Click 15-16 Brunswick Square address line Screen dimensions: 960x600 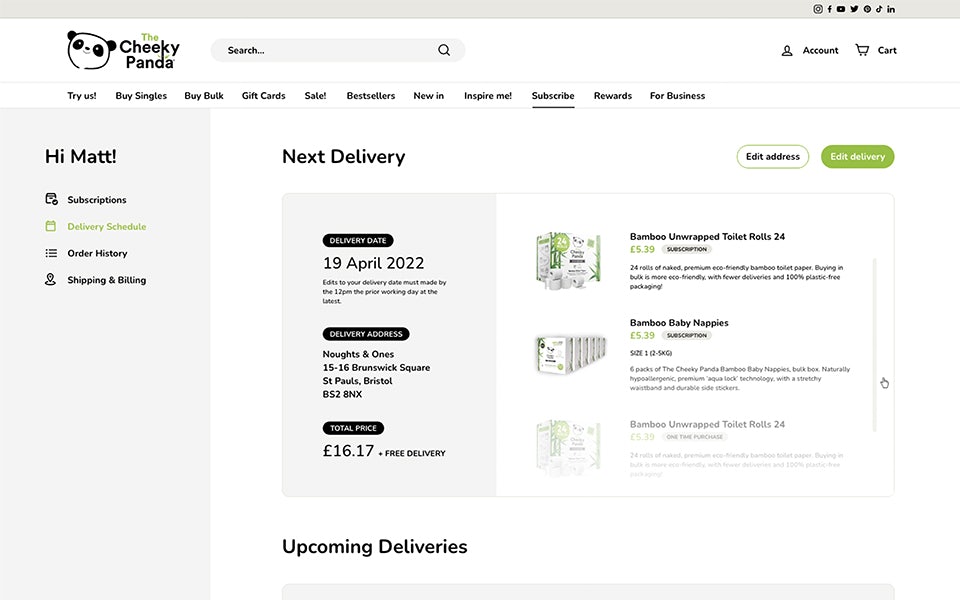point(377,367)
